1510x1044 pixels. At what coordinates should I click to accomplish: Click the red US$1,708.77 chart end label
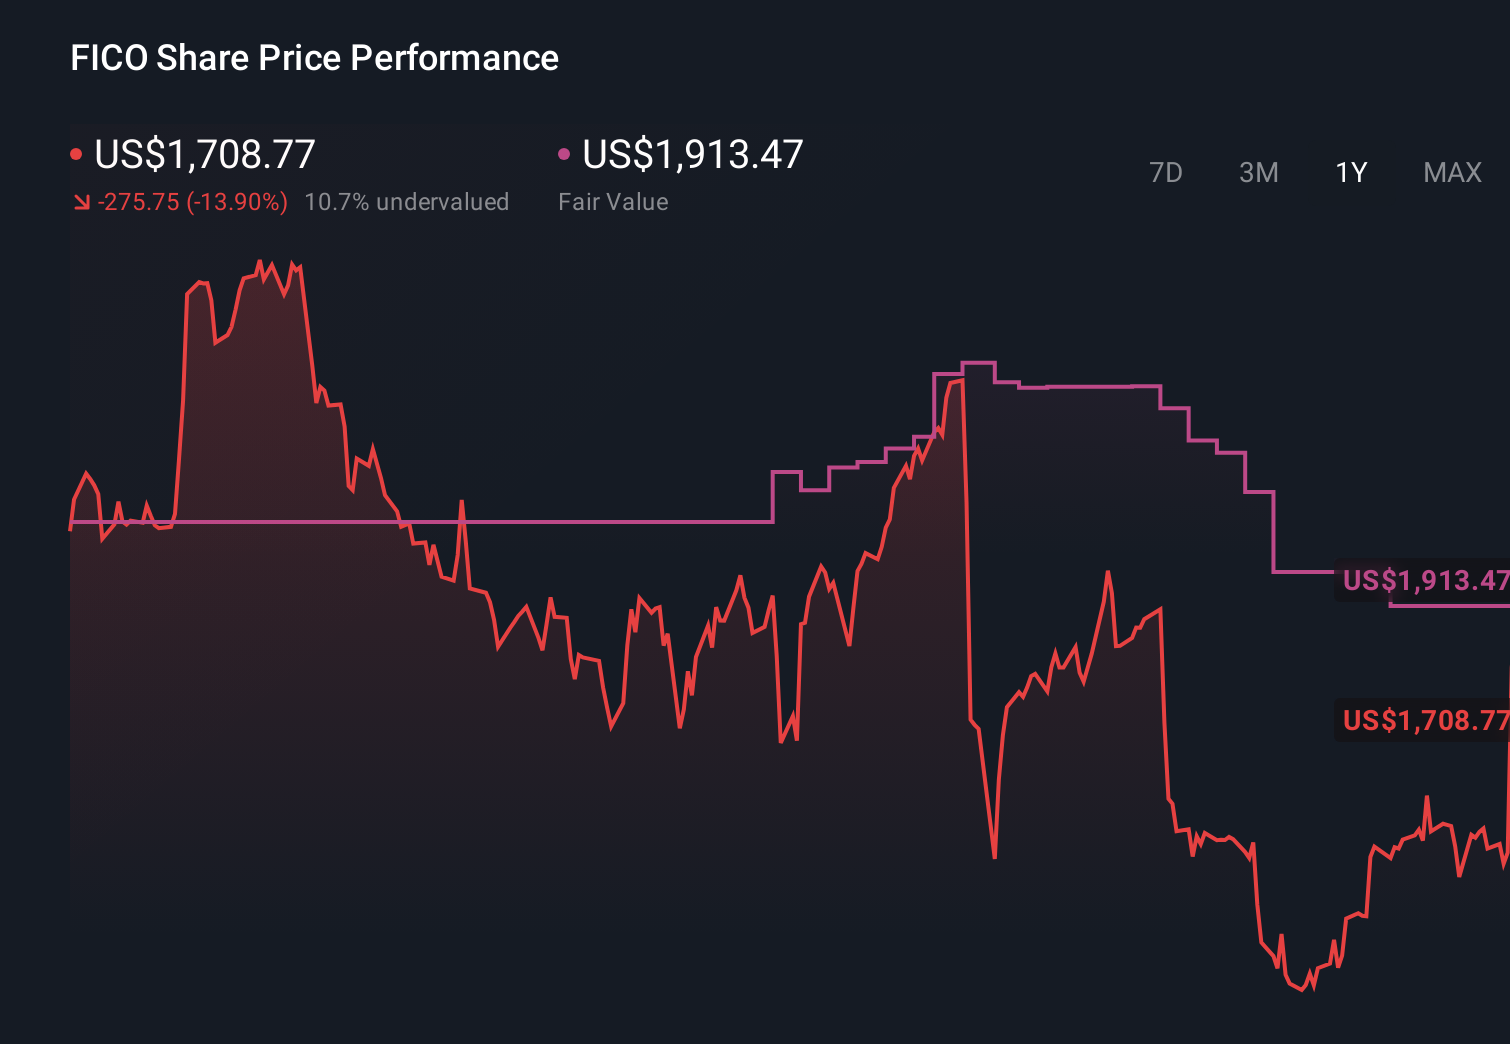(x=1424, y=720)
